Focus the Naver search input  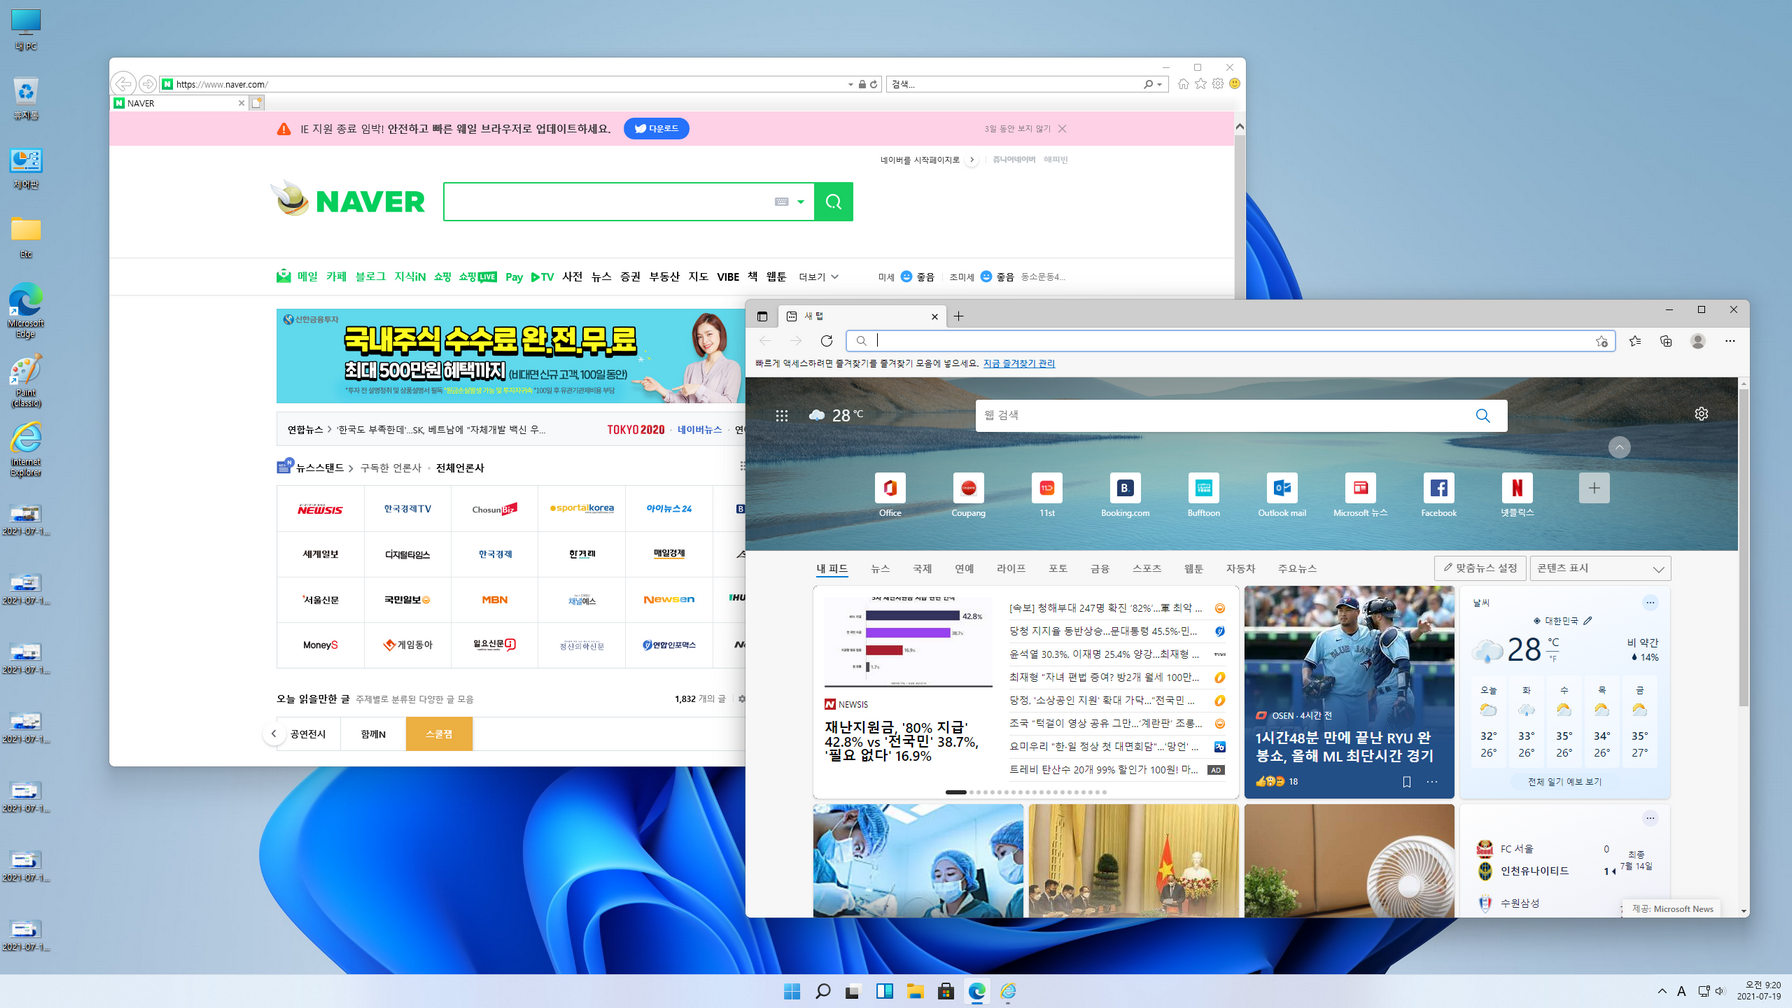click(x=606, y=202)
